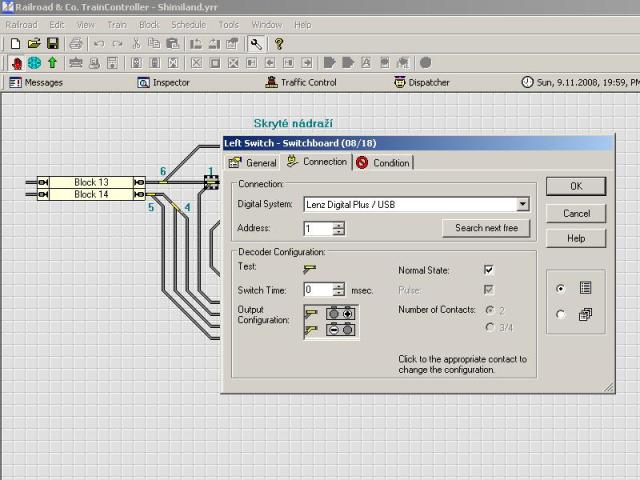Click the Search next free button
The image size is (640, 480).
click(486, 228)
